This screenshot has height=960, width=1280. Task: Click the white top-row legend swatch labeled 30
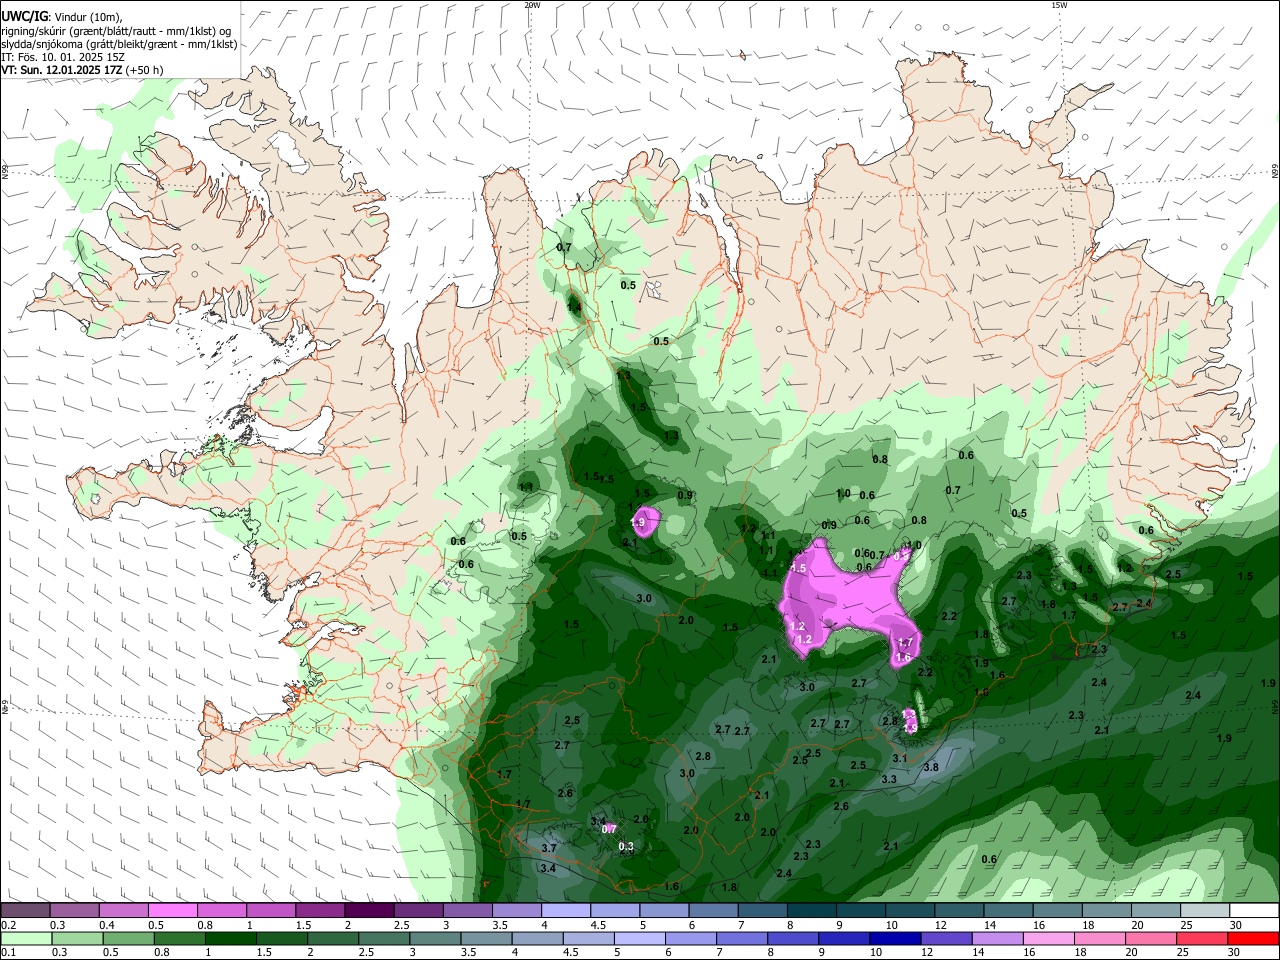tap(1254, 910)
